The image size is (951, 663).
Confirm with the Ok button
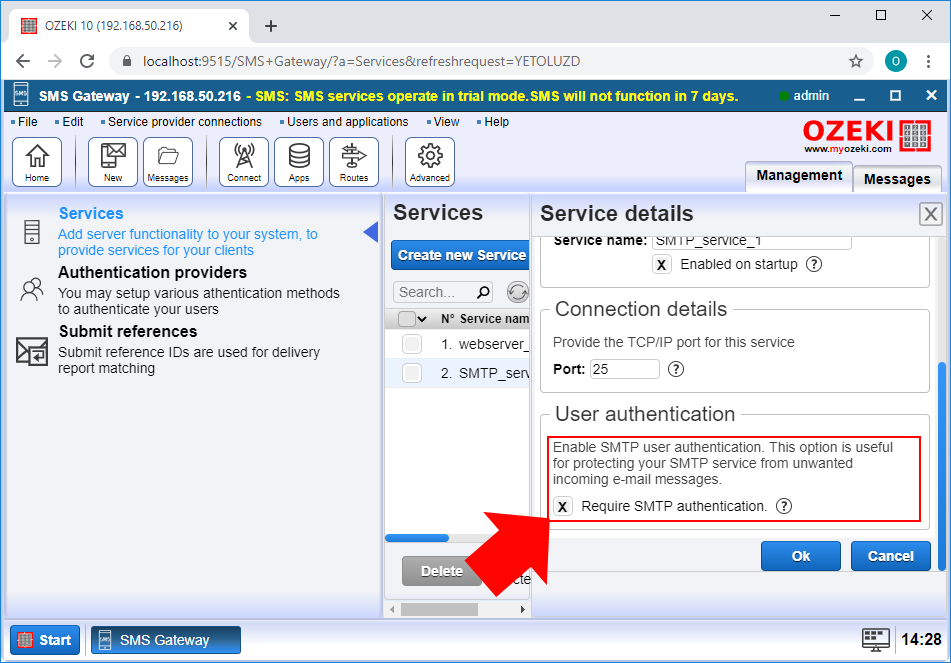[x=801, y=556]
